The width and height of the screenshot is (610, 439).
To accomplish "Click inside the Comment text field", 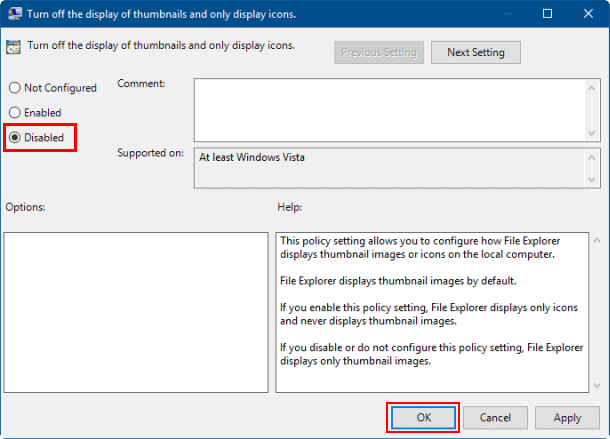I will 390,109.
